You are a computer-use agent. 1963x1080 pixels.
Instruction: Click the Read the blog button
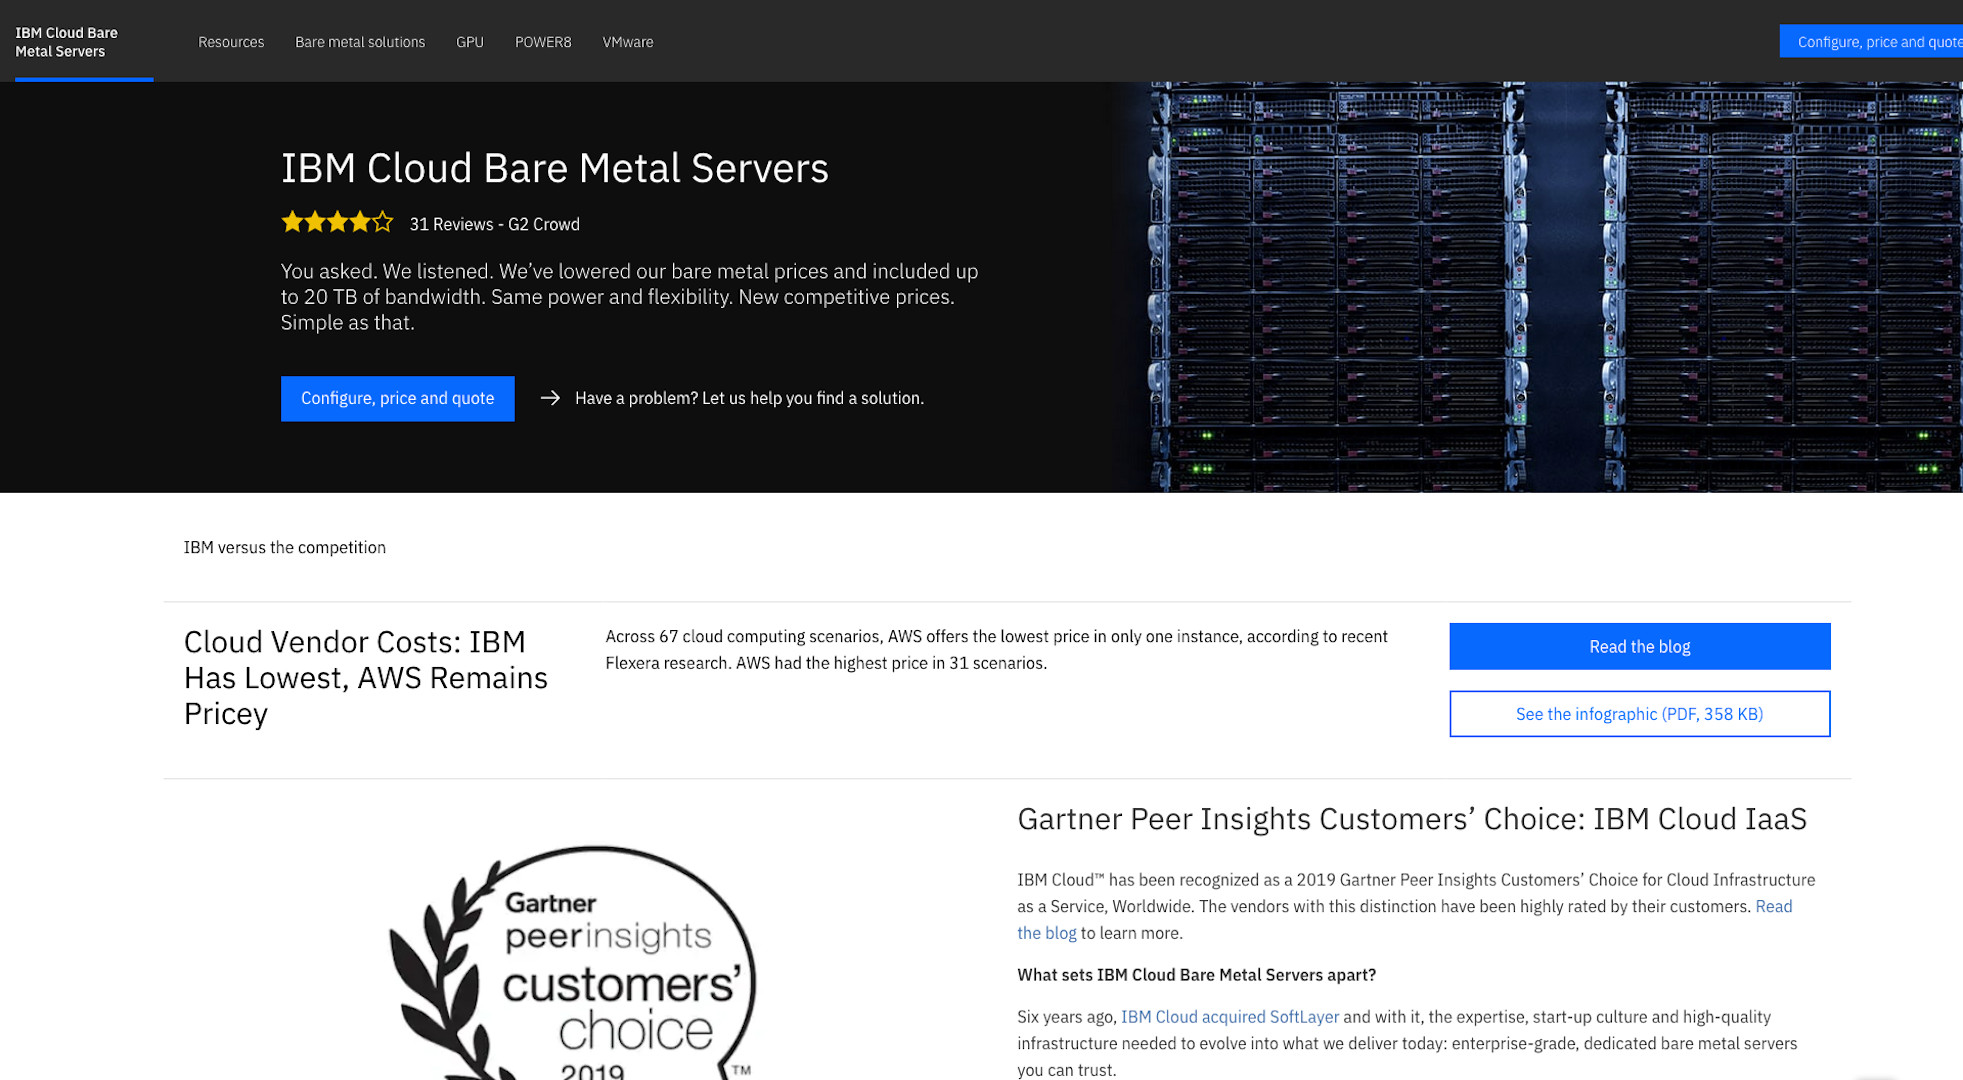coord(1638,646)
